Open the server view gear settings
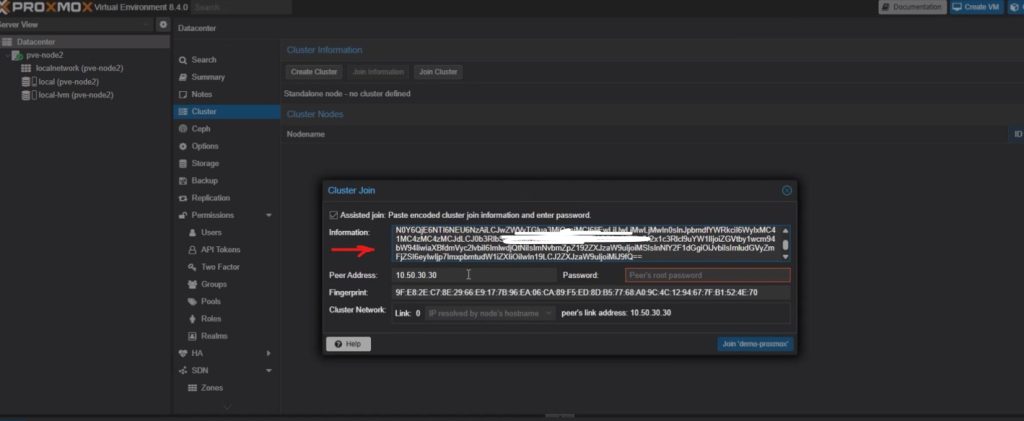The height and width of the screenshot is (421, 1024). pos(163,25)
